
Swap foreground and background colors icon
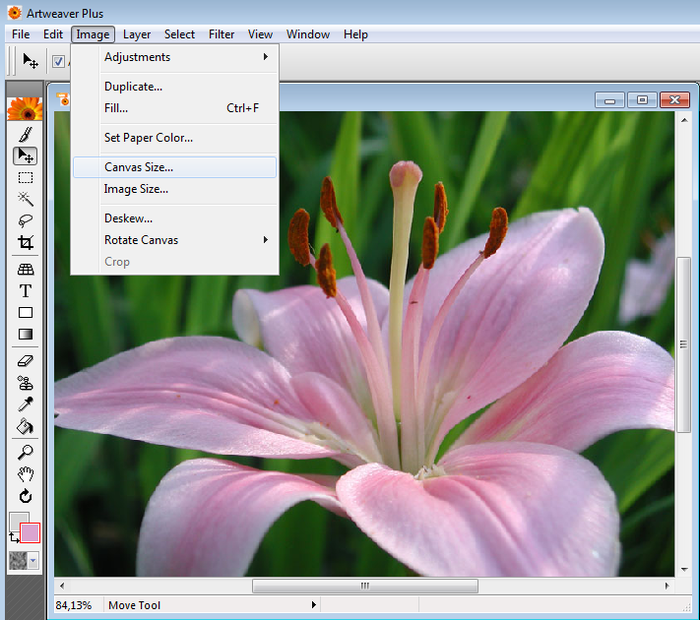14,537
